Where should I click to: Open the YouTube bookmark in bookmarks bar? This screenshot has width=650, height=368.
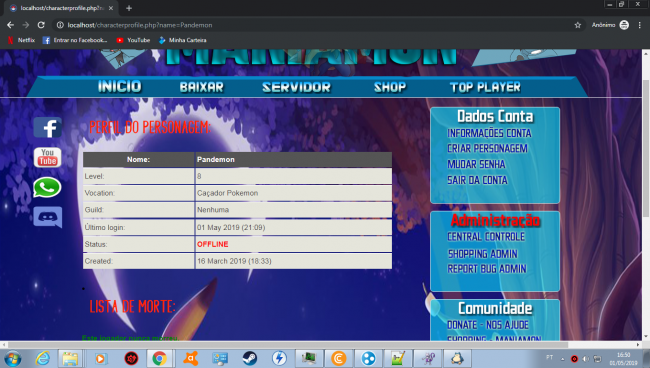[133, 40]
